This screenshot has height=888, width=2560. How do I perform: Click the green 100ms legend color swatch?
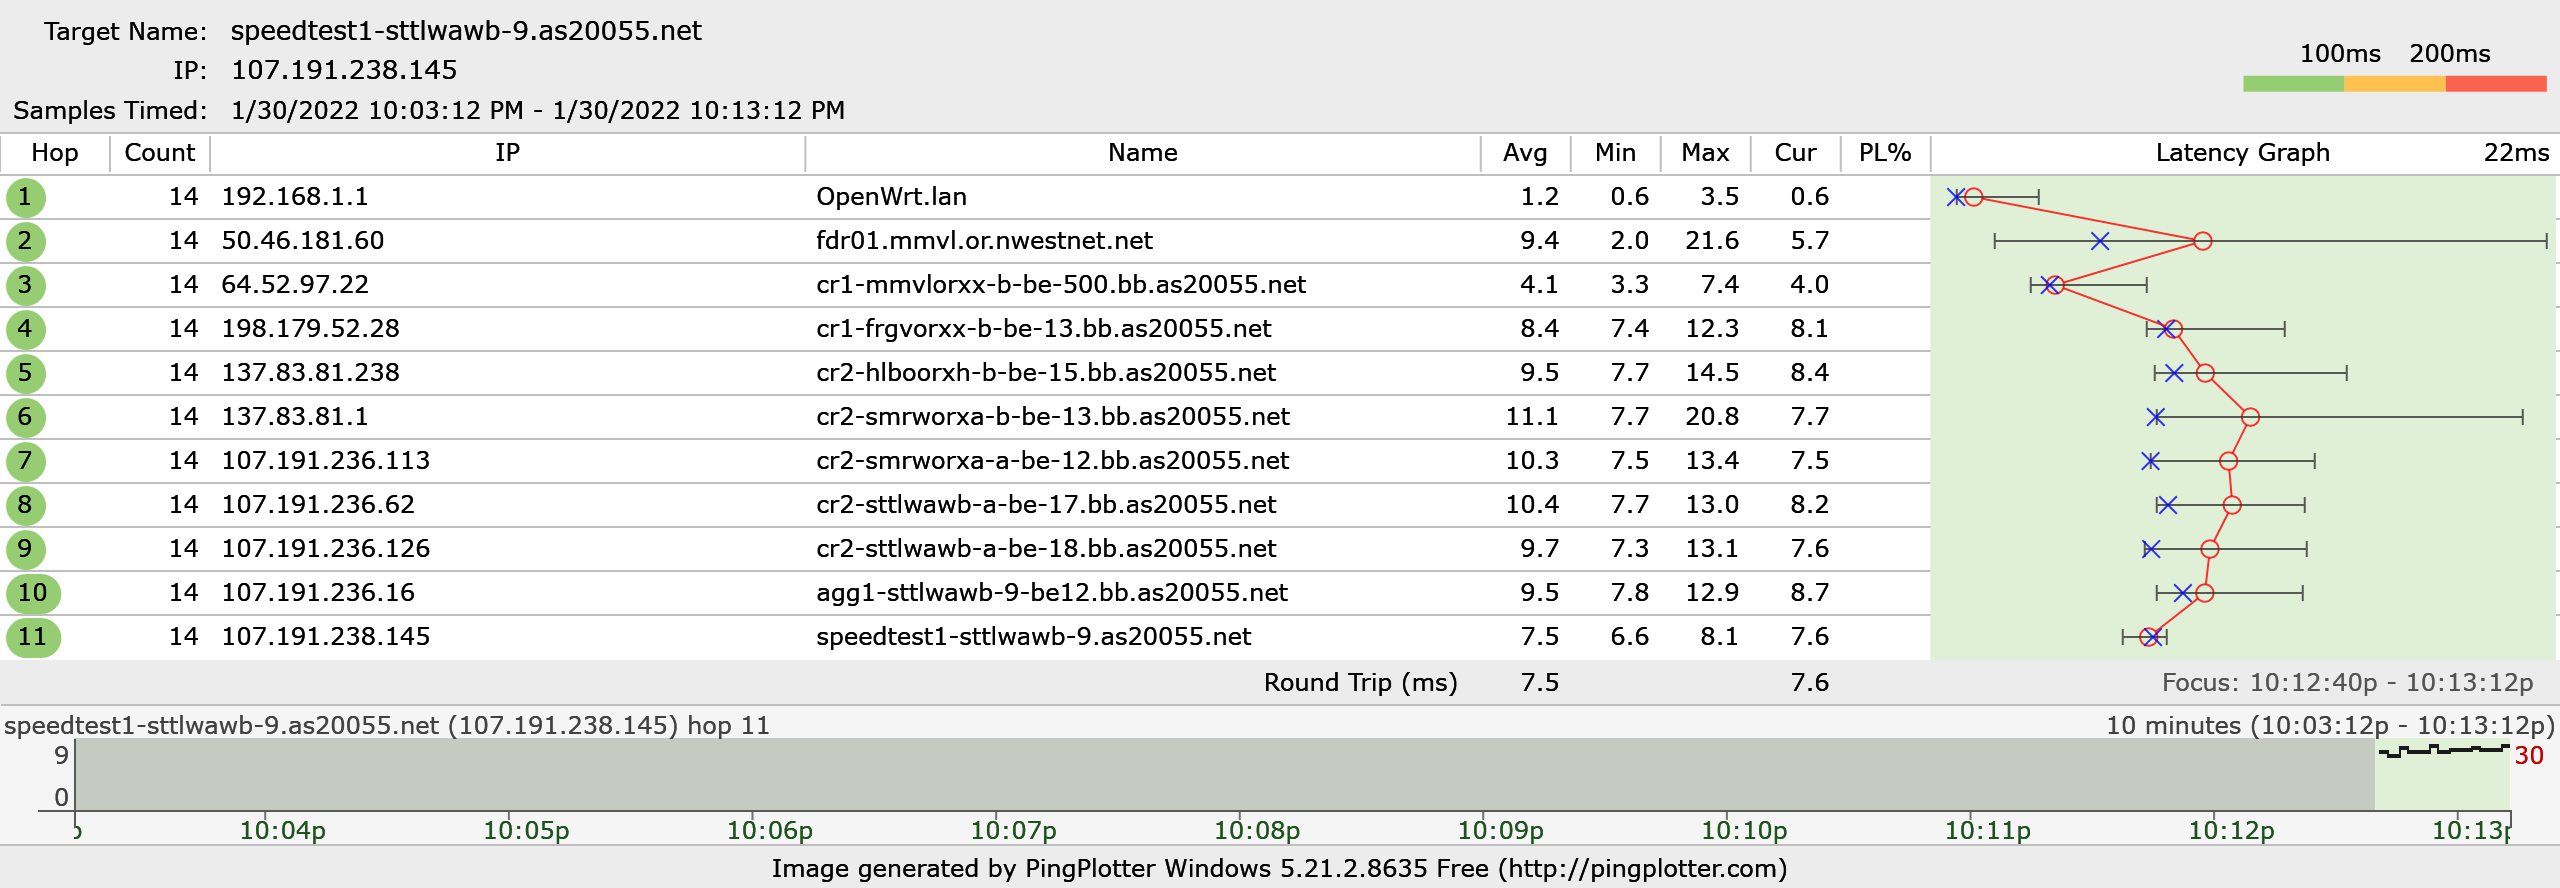(2293, 84)
